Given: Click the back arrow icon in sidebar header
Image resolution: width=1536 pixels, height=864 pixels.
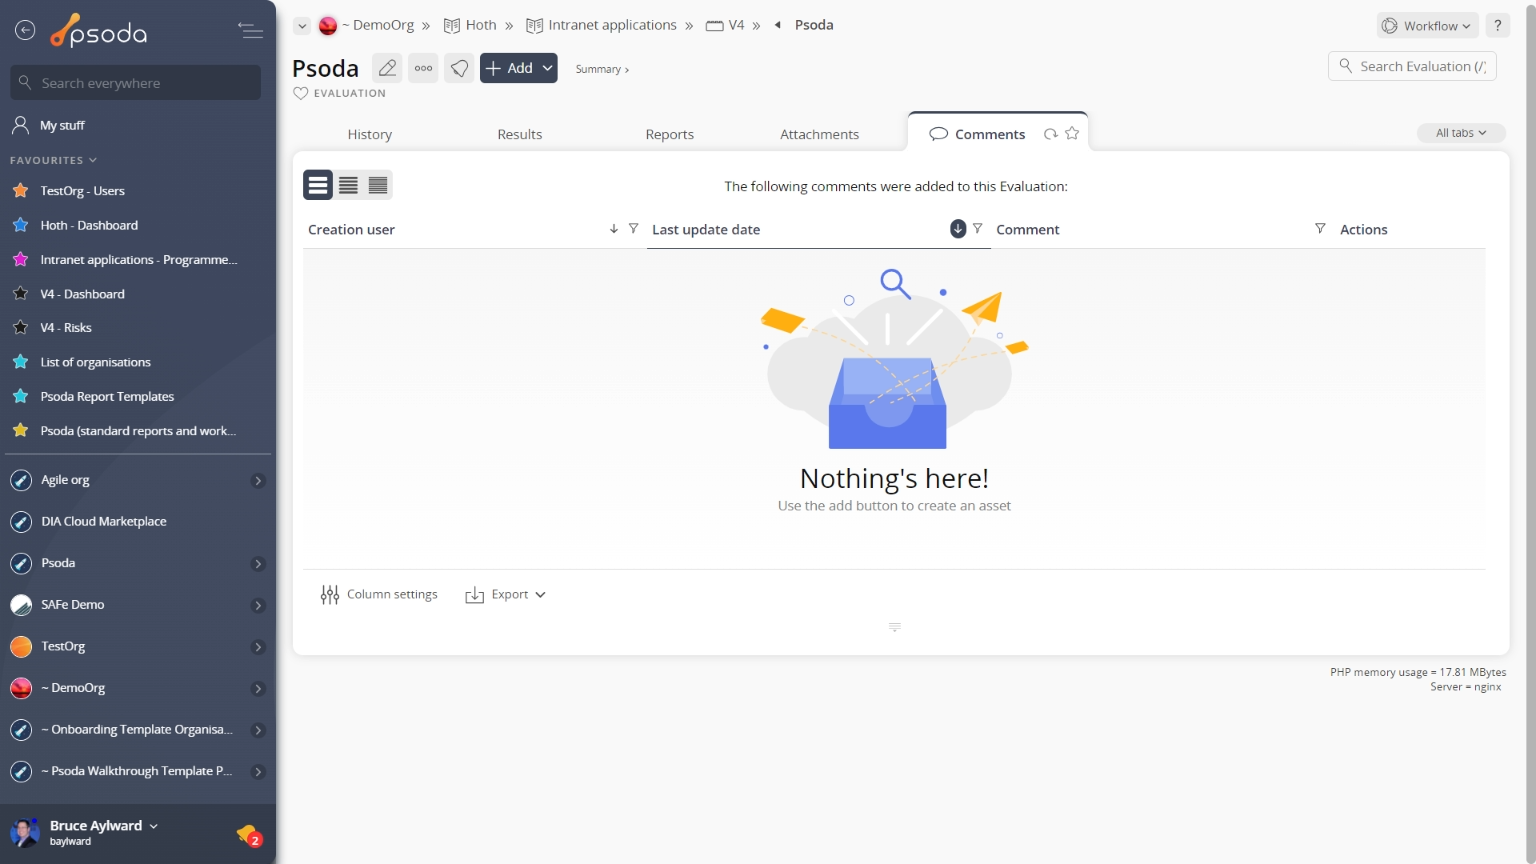Looking at the screenshot, I should pyautogui.click(x=25, y=31).
